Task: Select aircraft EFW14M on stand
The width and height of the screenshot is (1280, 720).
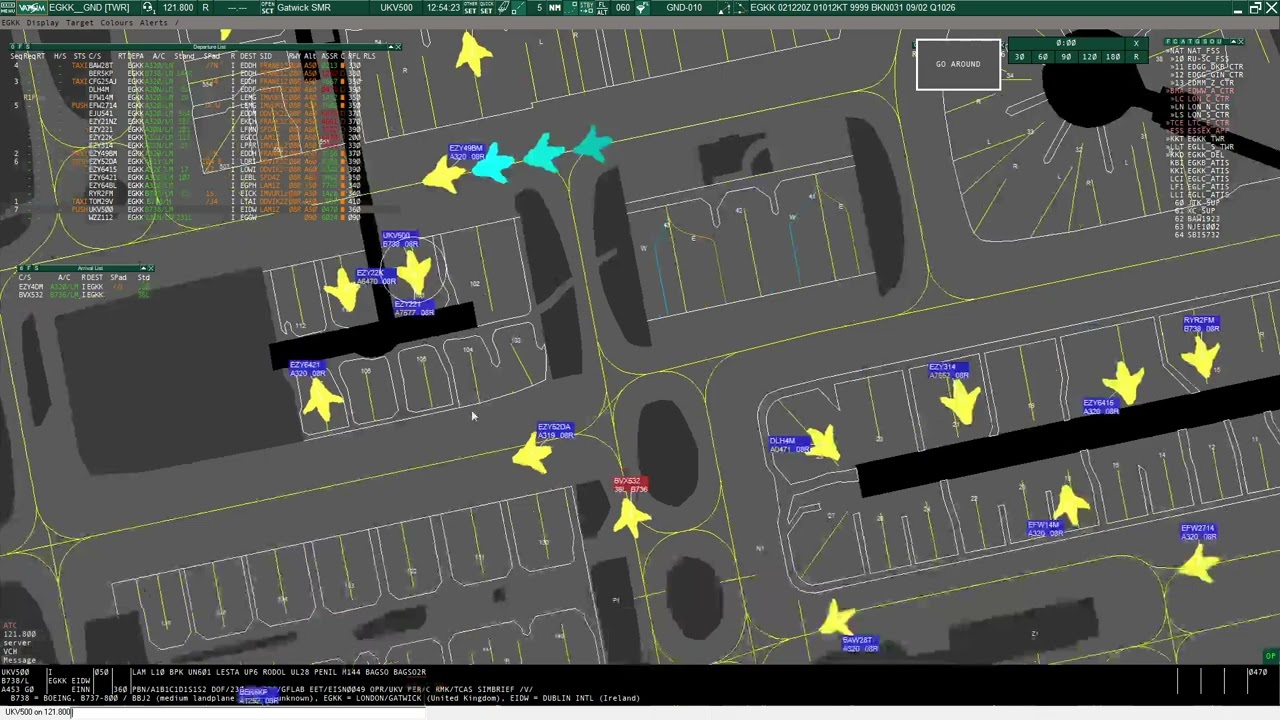Action: tap(1072, 505)
